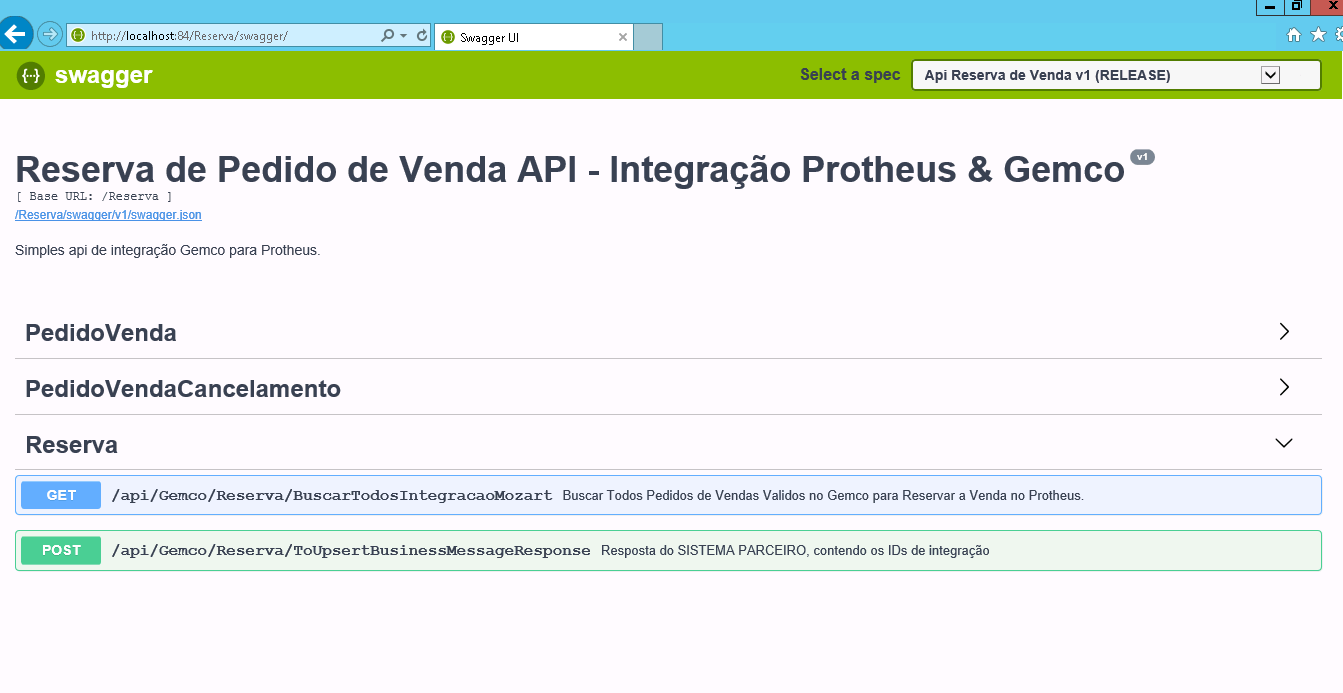Collapse the Reserva section heading
Screen dimensions: 1343x693
pyautogui.click(x=668, y=444)
